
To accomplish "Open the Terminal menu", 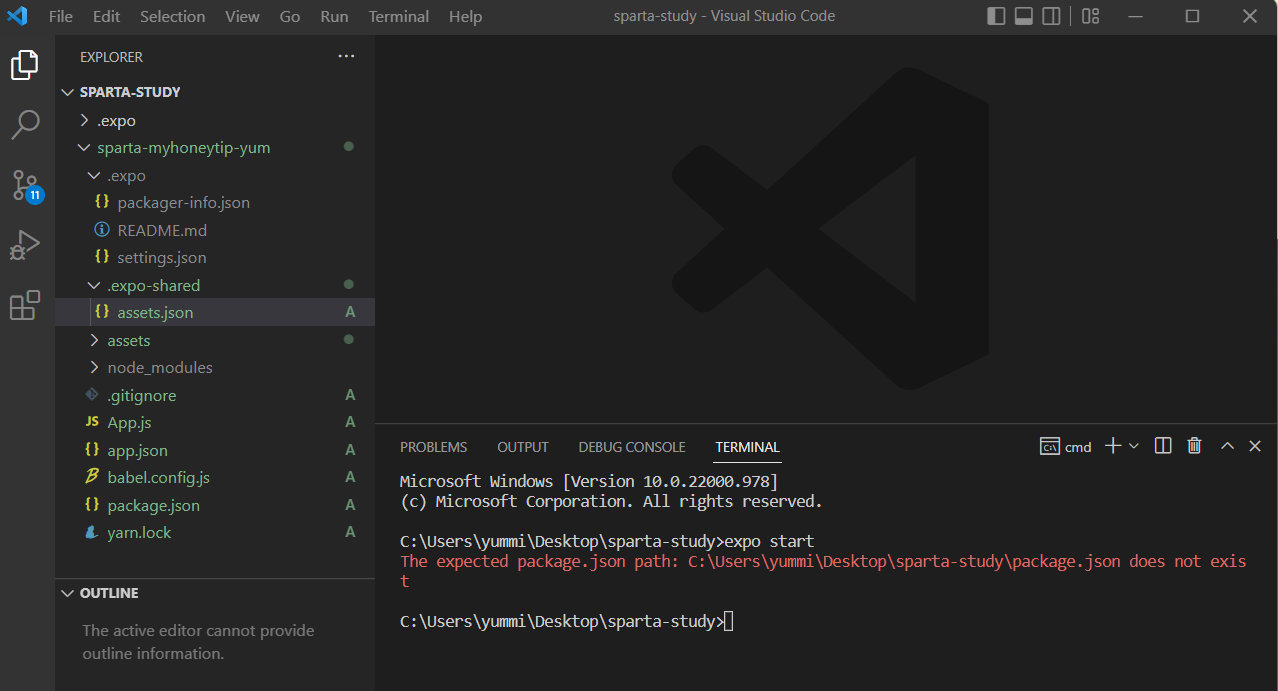I will click(x=399, y=16).
